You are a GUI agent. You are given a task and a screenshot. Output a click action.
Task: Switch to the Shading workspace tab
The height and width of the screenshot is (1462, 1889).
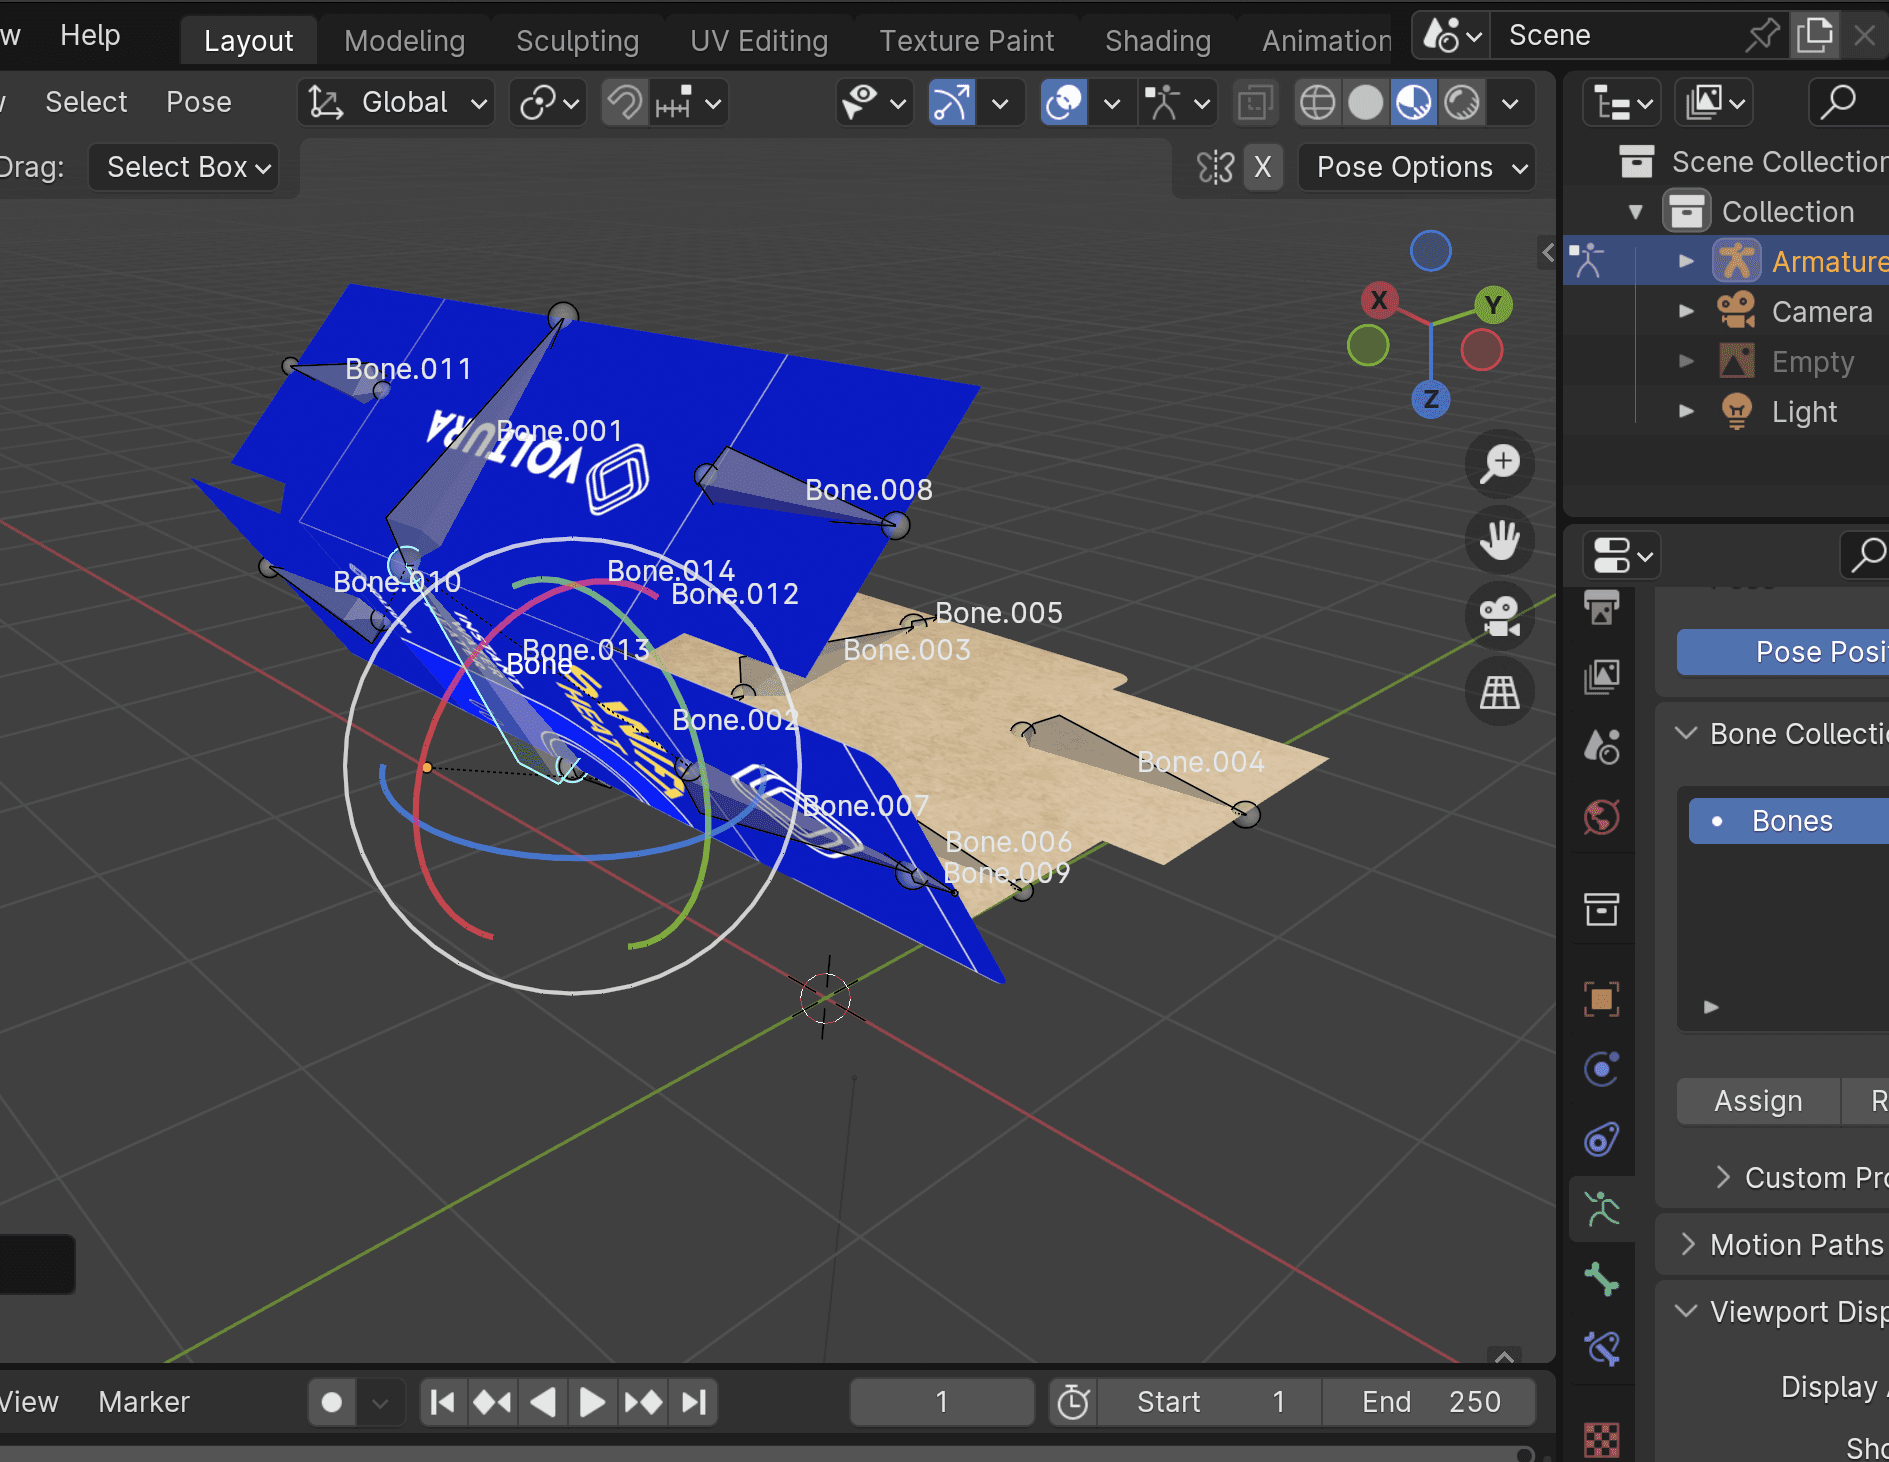coord(1157,41)
